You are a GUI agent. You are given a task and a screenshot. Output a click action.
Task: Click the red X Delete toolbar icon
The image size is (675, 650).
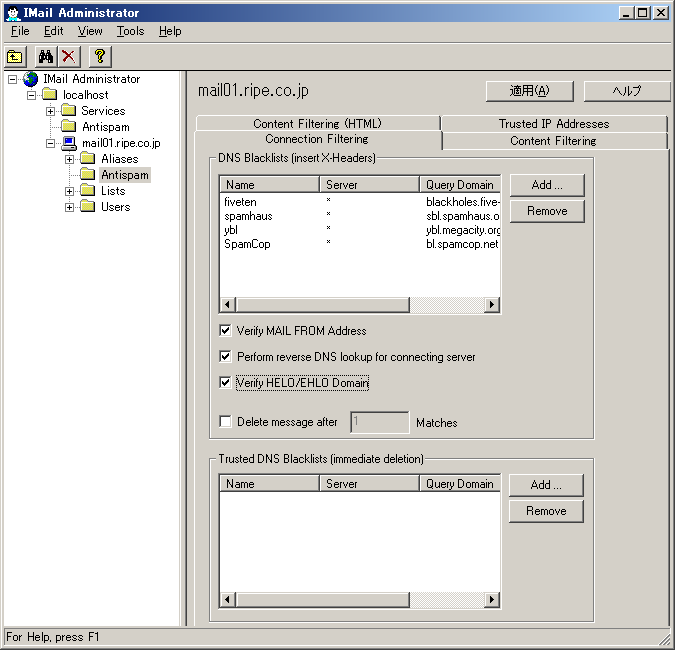pyautogui.click(x=68, y=56)
